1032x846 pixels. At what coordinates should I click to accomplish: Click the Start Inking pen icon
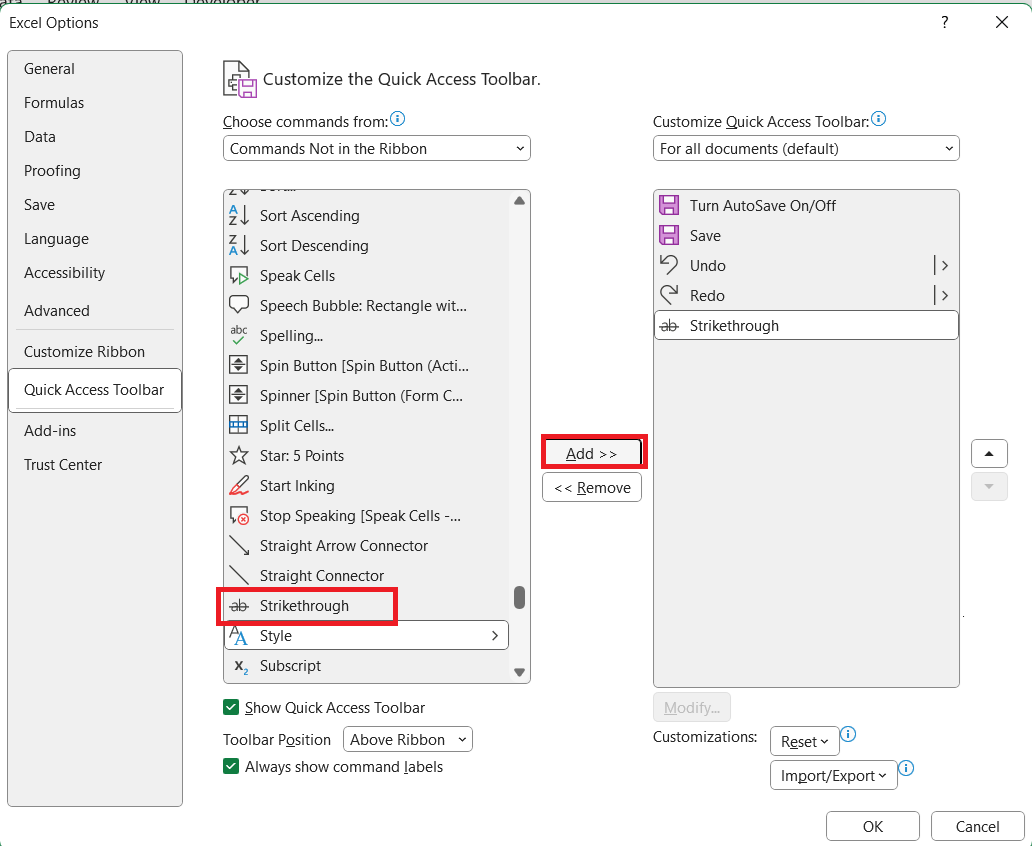239,486
